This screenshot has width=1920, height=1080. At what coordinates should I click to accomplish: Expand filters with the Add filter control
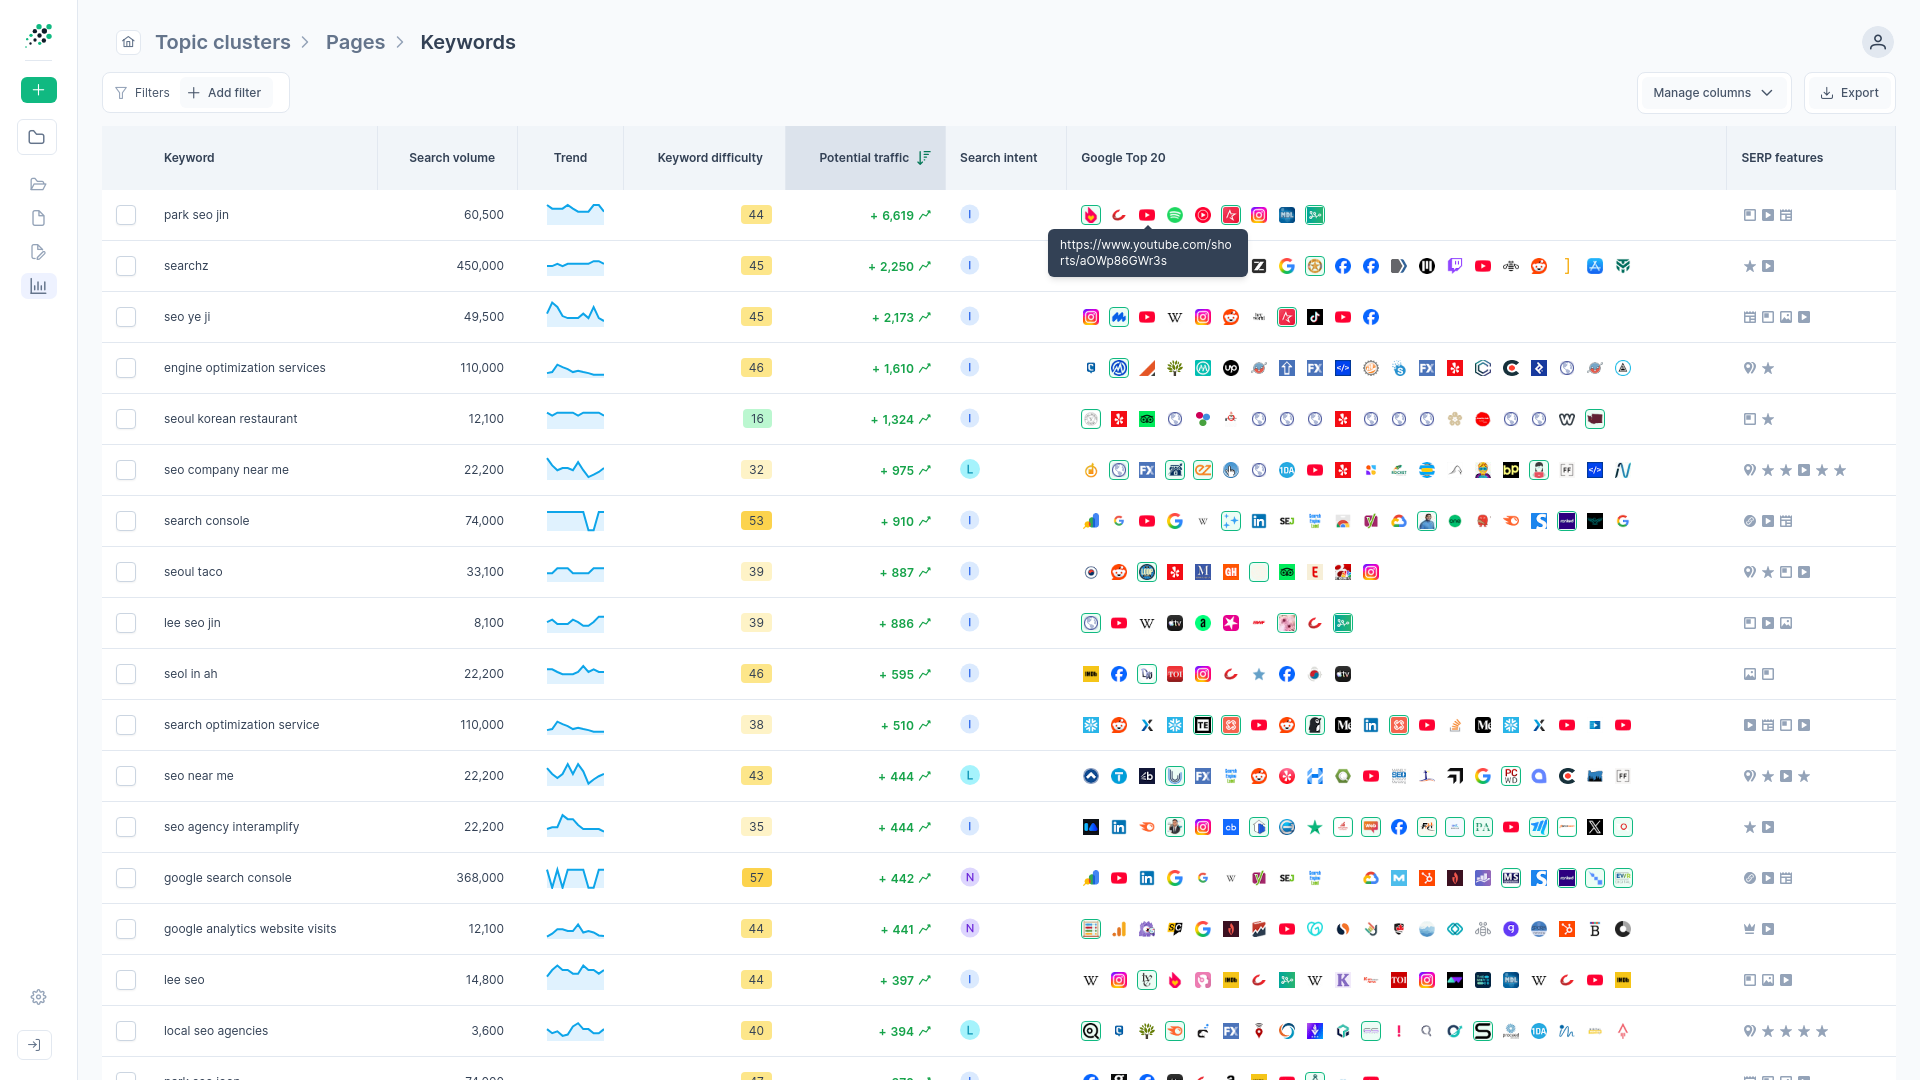pyautogui.click(x=224, y=92)
